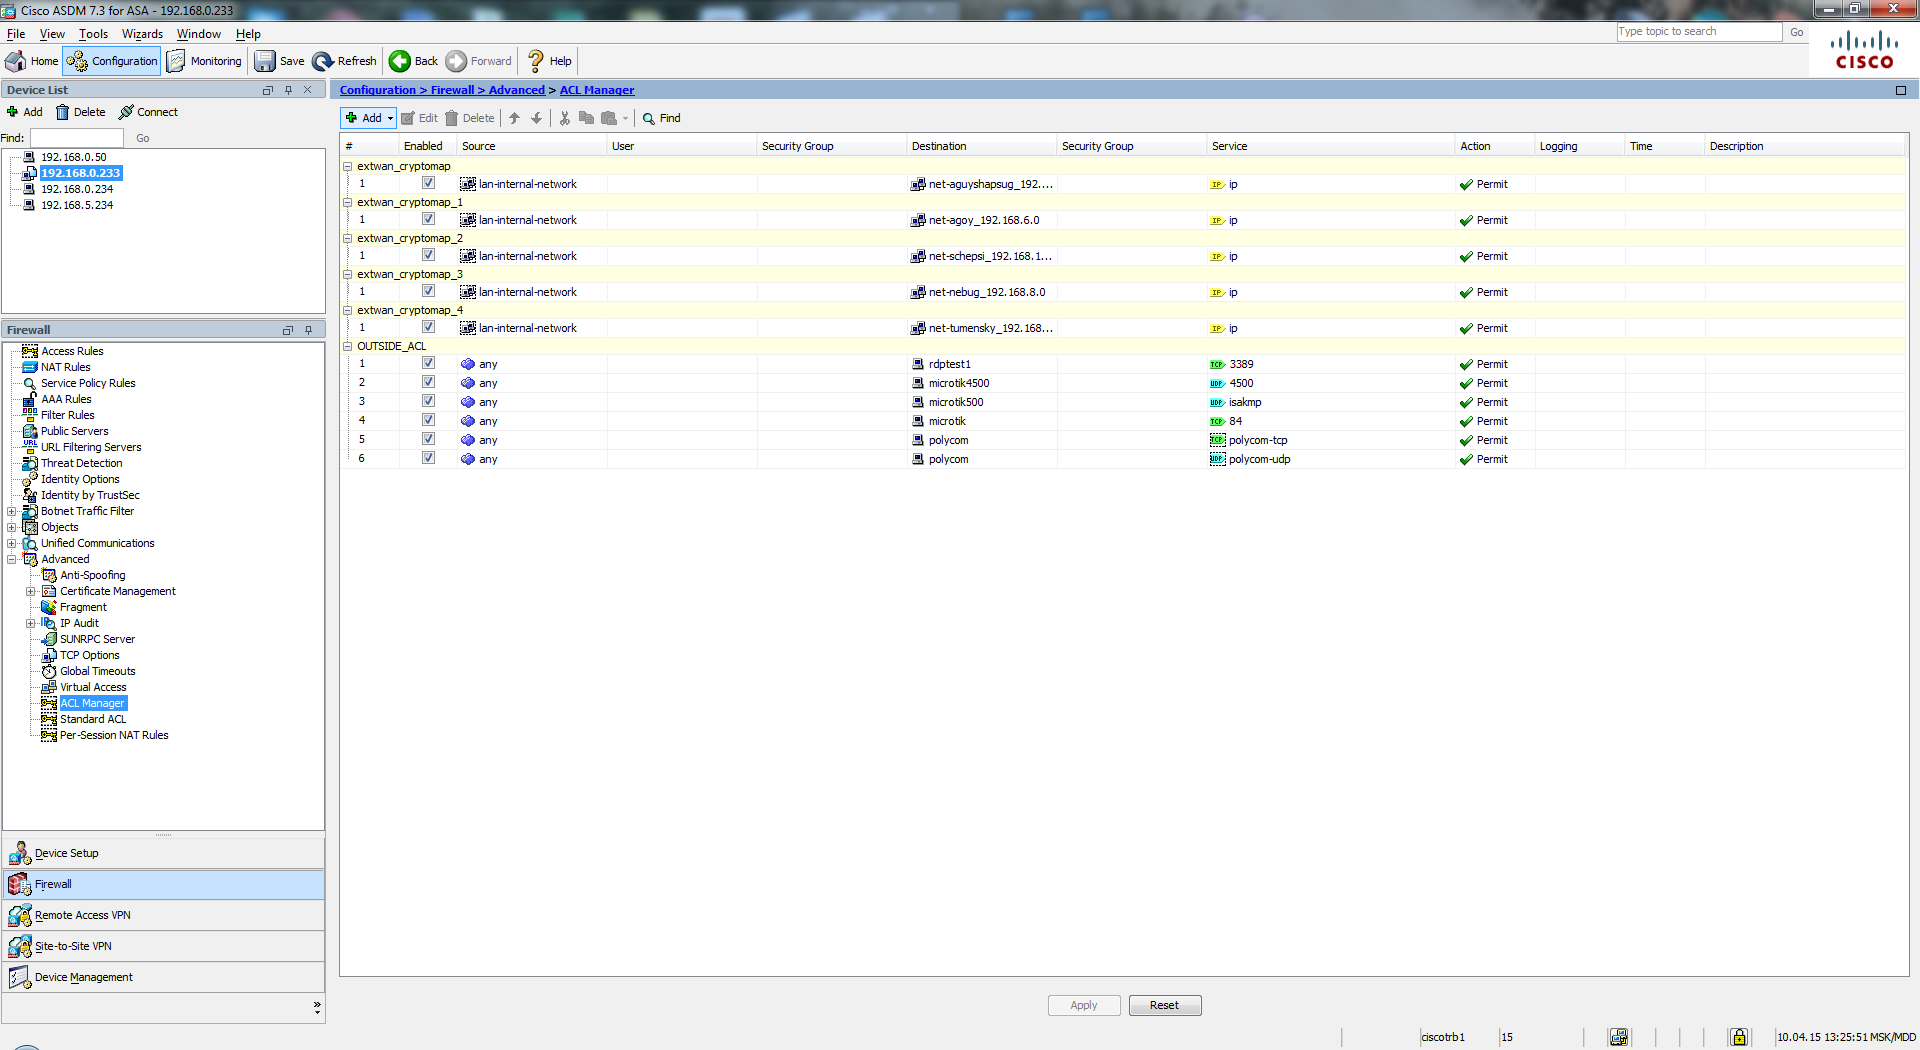This screenshot has height=1050, width=1920.
Task: Find an entry in ACL Manager
Action: point(661,118)
